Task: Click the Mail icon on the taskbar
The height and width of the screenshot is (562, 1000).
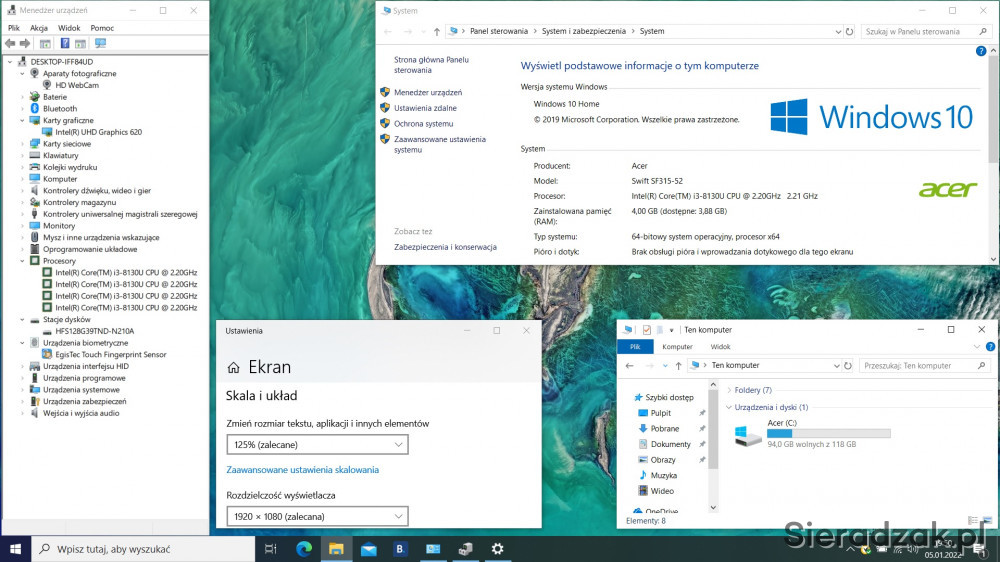Action: 368,549
